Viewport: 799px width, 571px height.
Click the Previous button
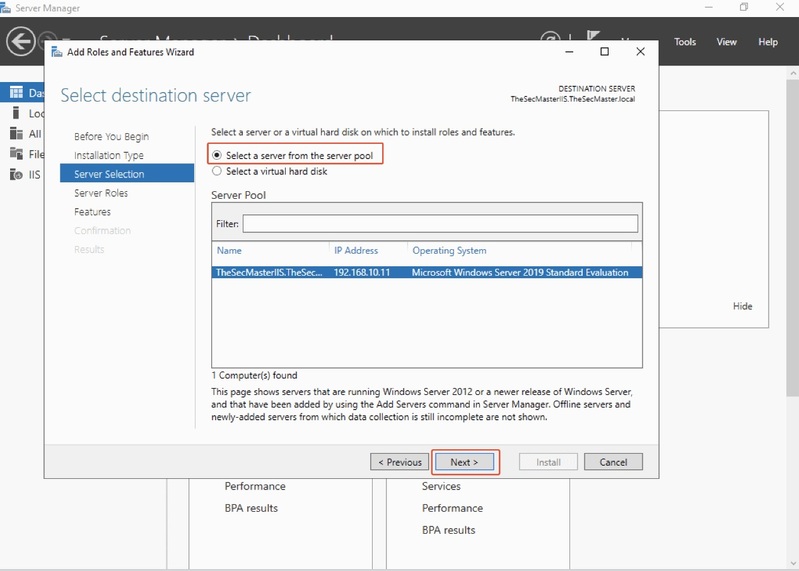(400, 462)
